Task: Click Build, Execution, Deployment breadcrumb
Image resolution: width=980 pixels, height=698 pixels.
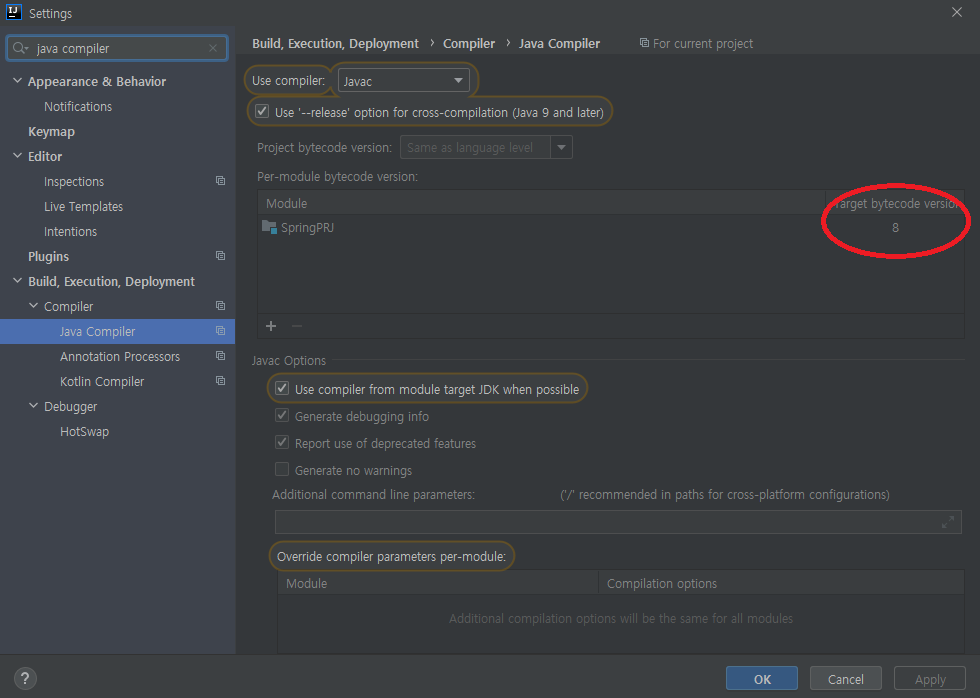Action: (336, 43)
